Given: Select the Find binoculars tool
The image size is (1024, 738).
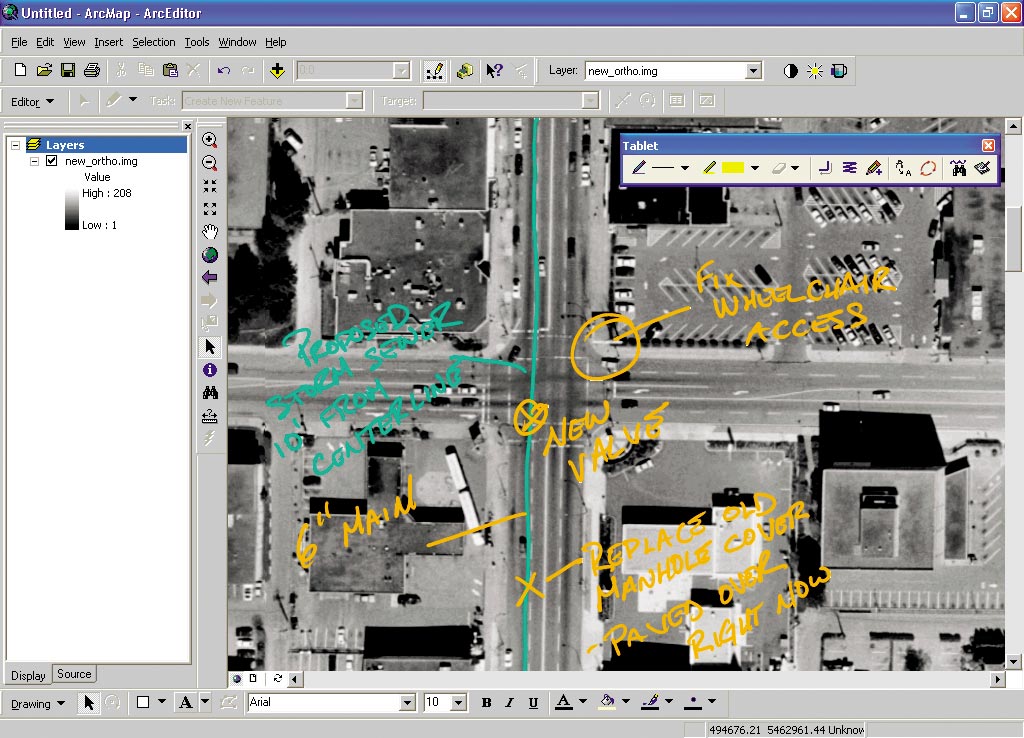Looking at the screenshot, I should click(210, 393).
